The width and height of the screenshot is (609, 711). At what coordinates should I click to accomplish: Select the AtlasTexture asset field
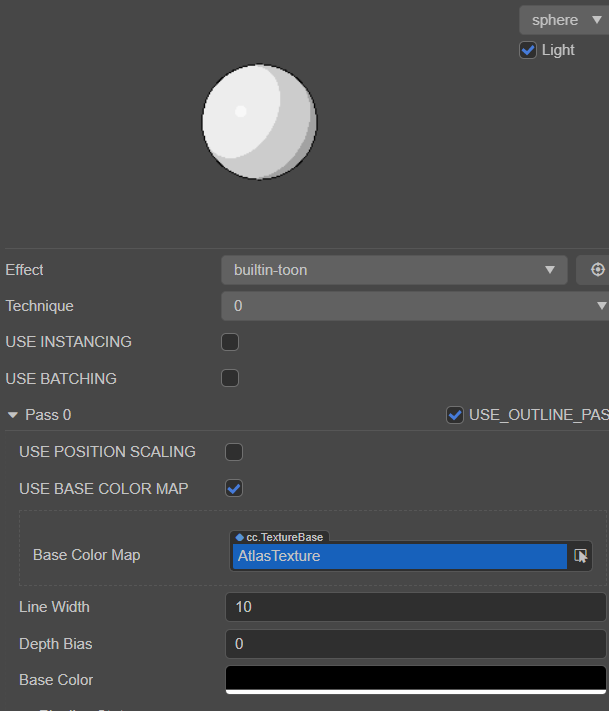tap(399, 556)
